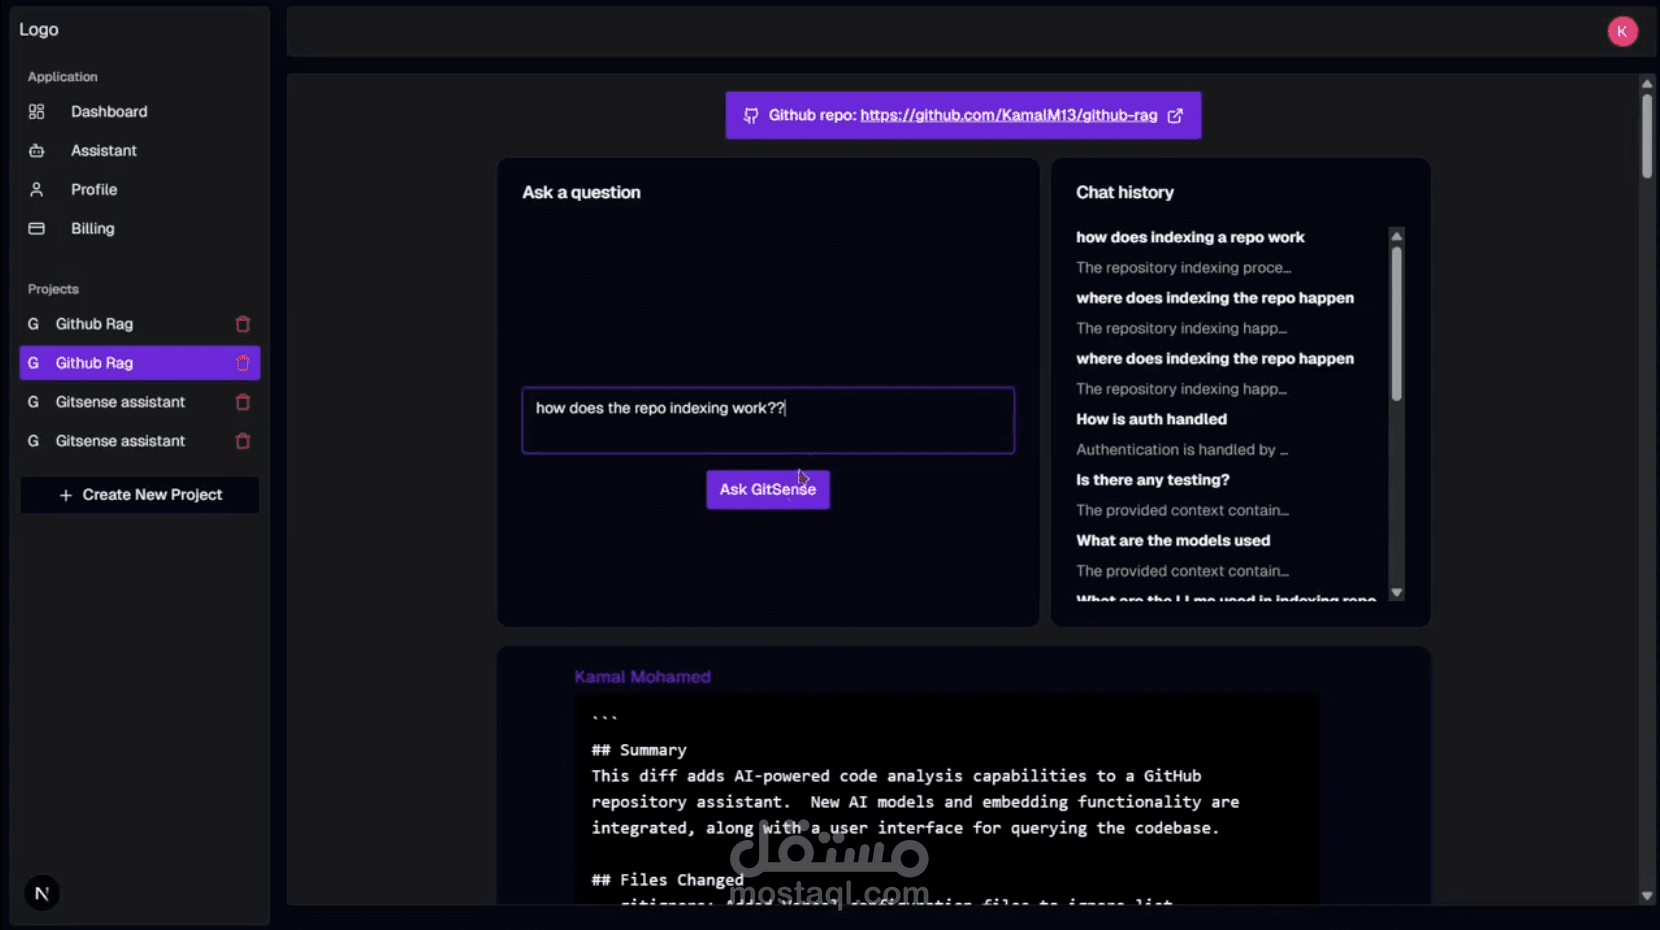The image size is (1660, 930).
Task: Click the main page scrollbar up arrow
Action: [x=1647, y=84]
